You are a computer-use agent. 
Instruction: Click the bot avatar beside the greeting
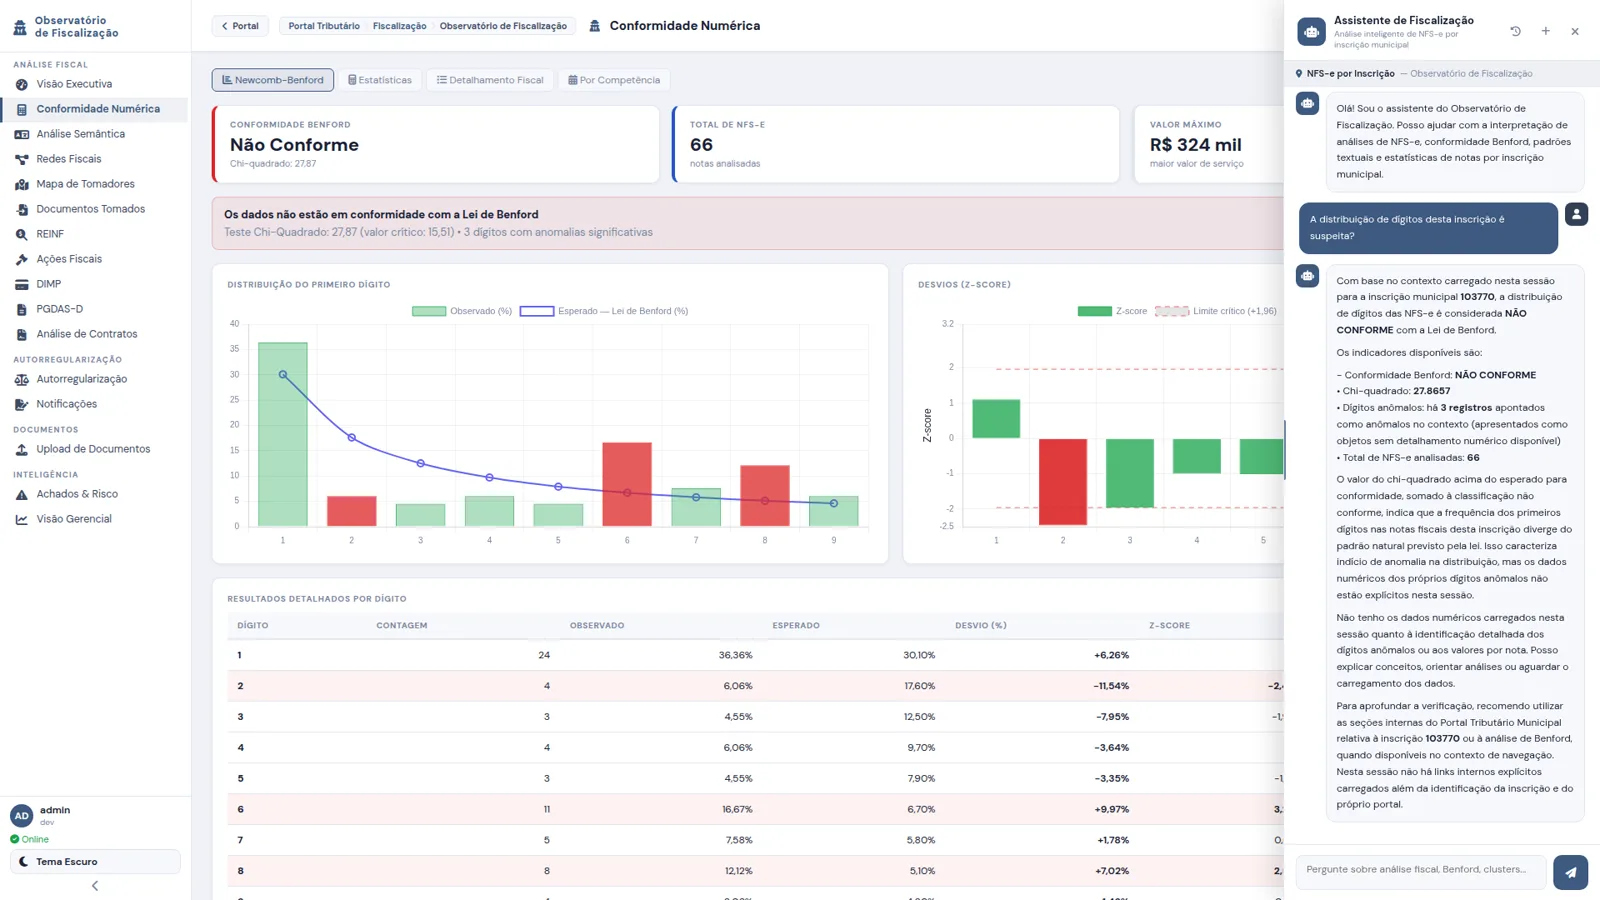coord(1307,104)
